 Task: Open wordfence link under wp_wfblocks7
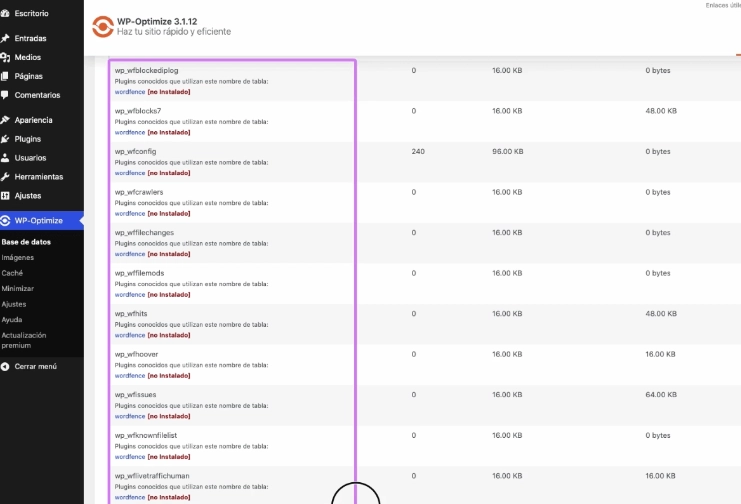[129, 133]
